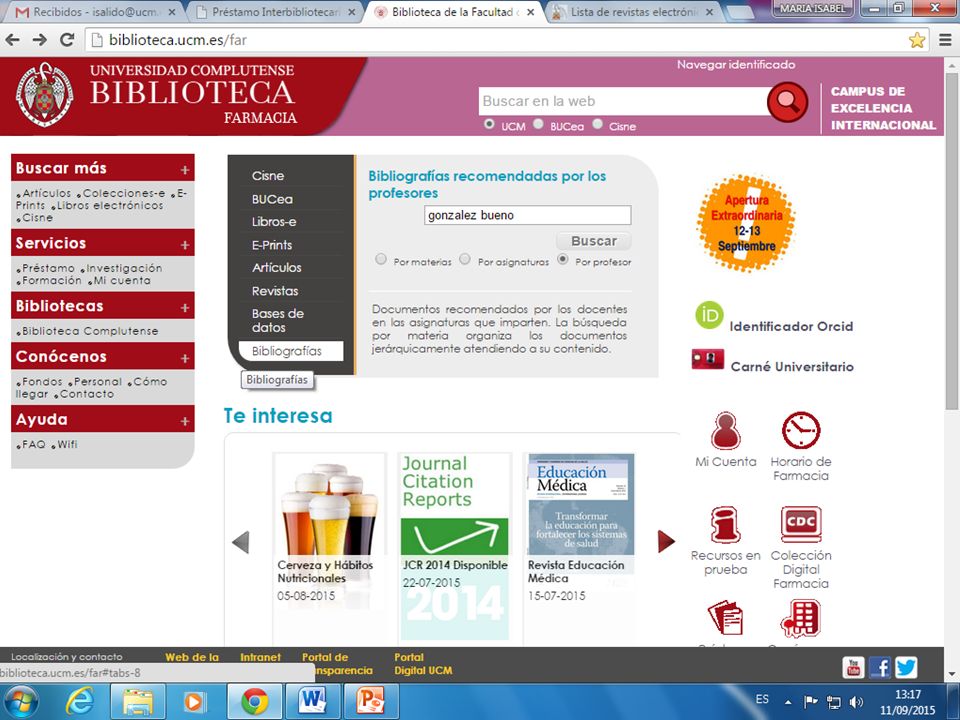Expand the Servicios section plus

pyautogui.click(x=185, y=245)
